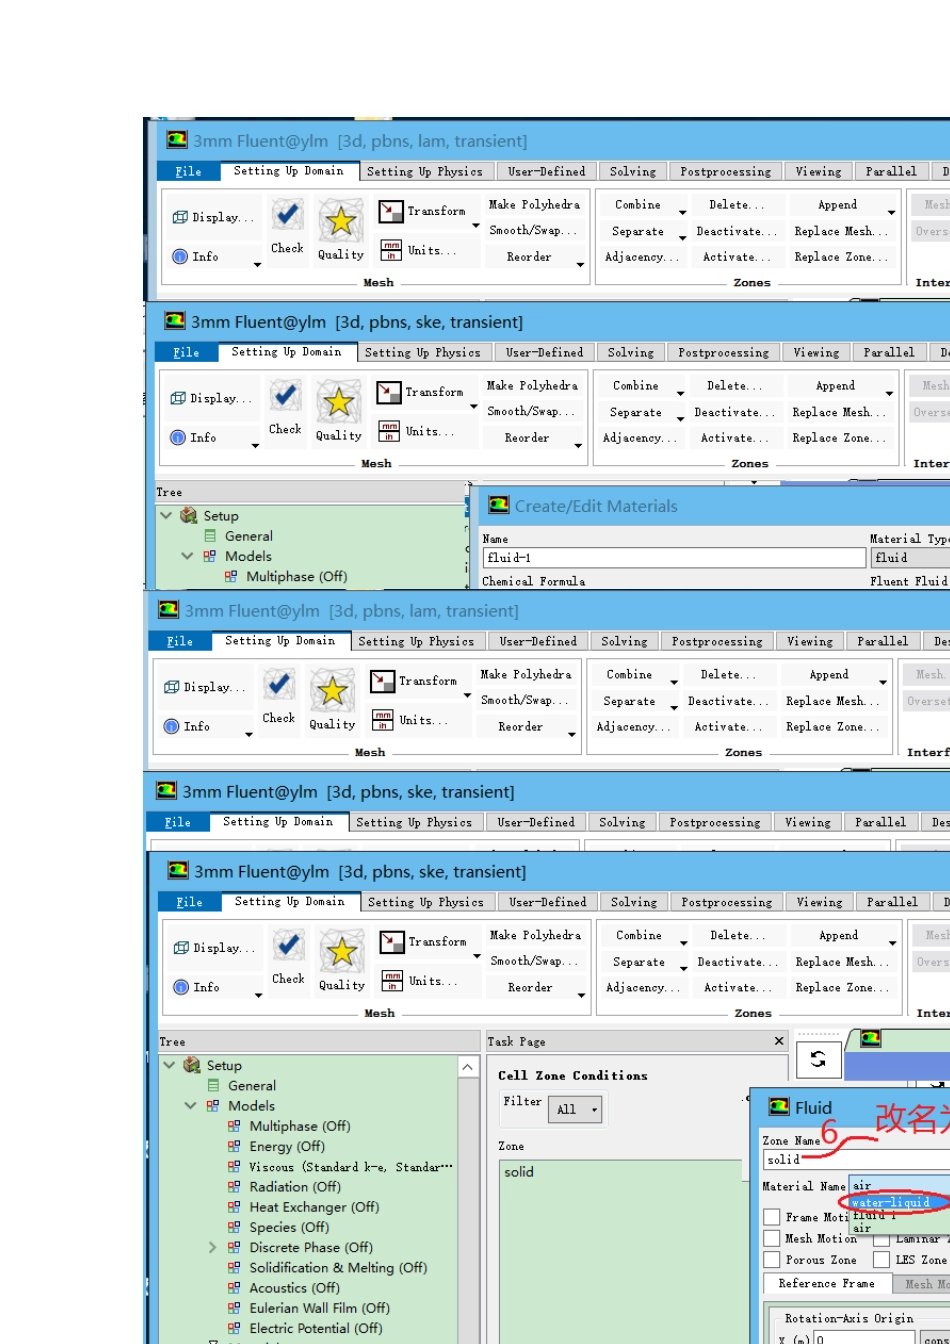Select Radiation (Off) model icon
Viewport: 950px width, 1344px height.
coord(234,1187)
